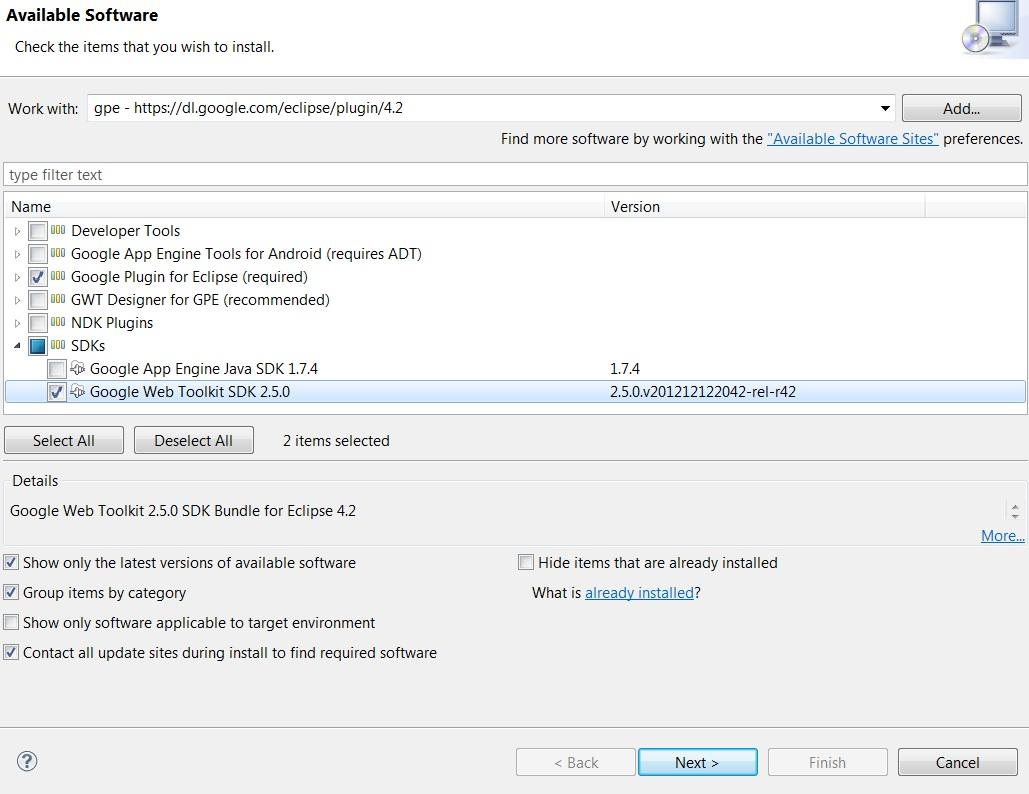Click the Google App Engine Tools category icon
The height and width of the screenshot is (794, 1029).
click(x=58, y=253)
